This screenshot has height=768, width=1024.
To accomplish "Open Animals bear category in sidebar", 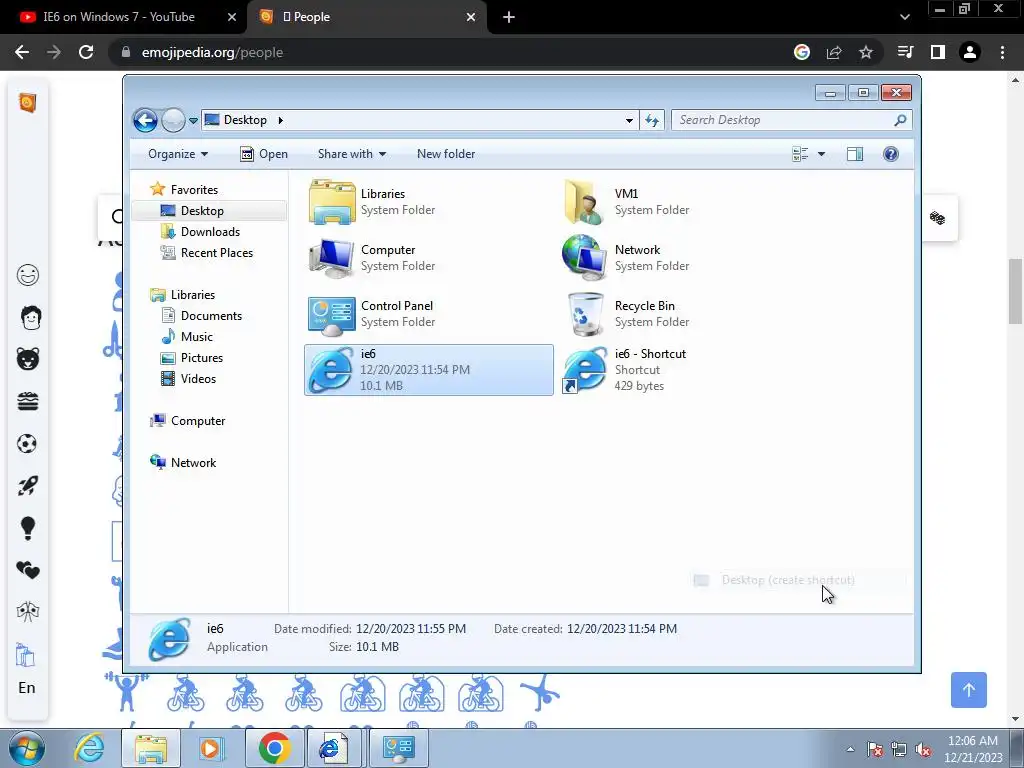I will [27, 359].
